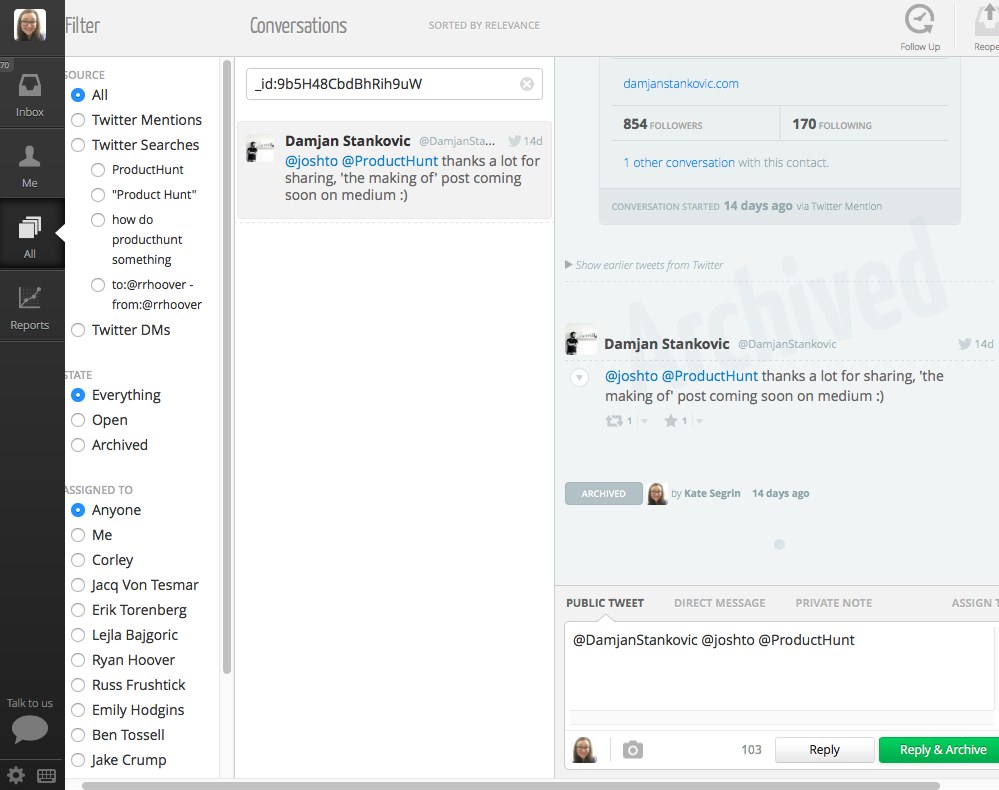Open retweet options dropdown arrow
The image size is (999, 790).
pyautogui.click(x=643, y=421)
